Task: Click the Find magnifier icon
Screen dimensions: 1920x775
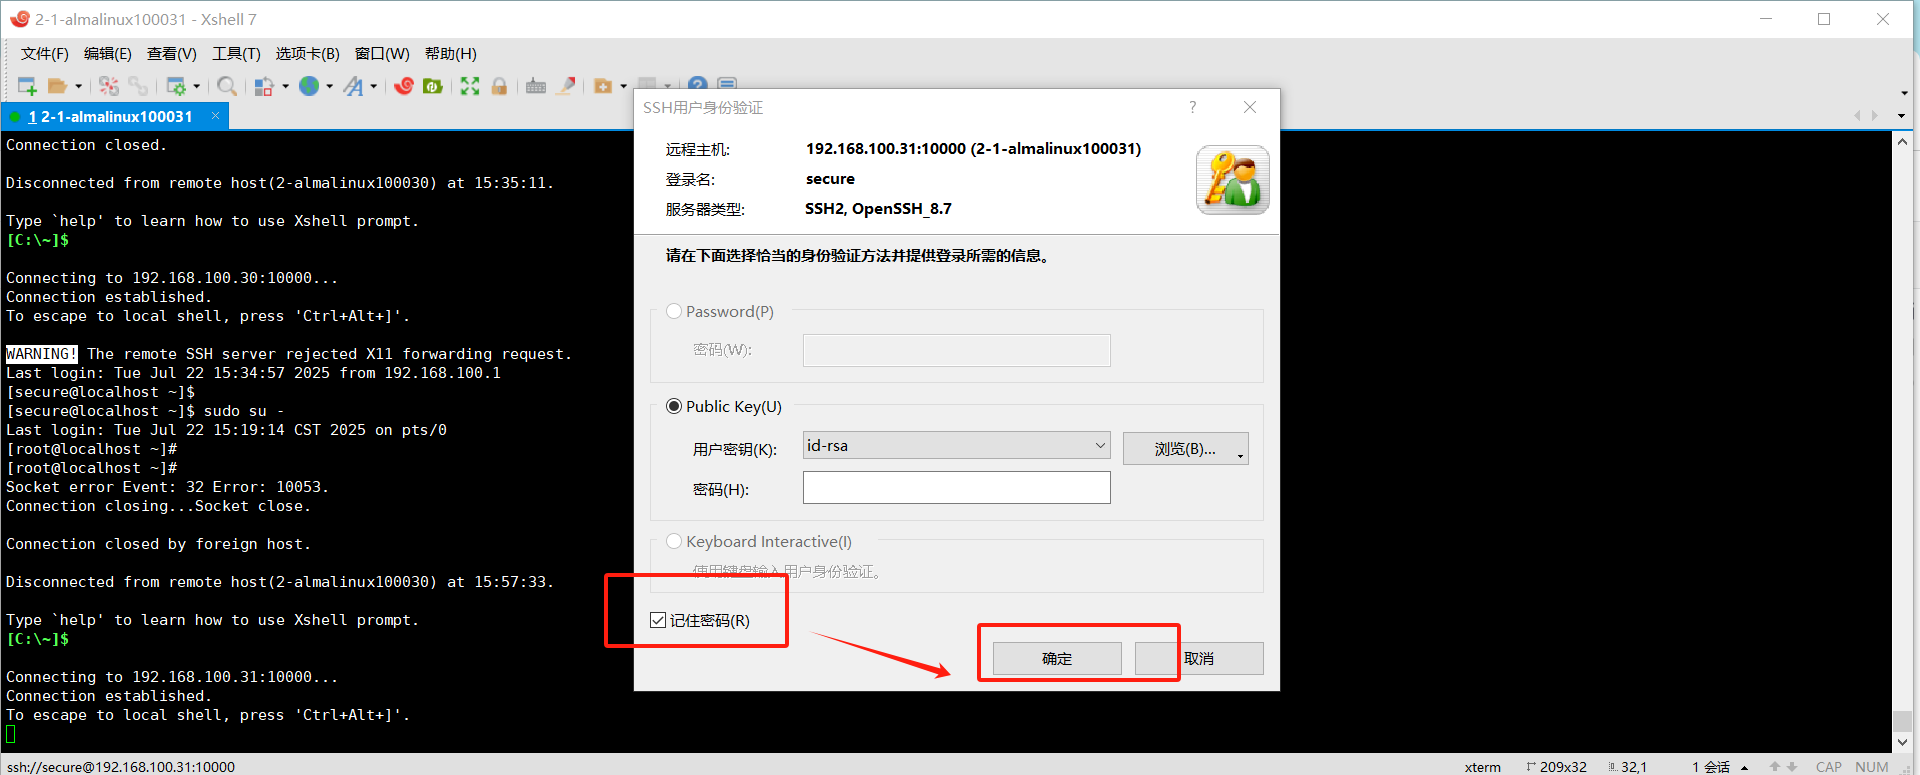Action: point(227,86)
